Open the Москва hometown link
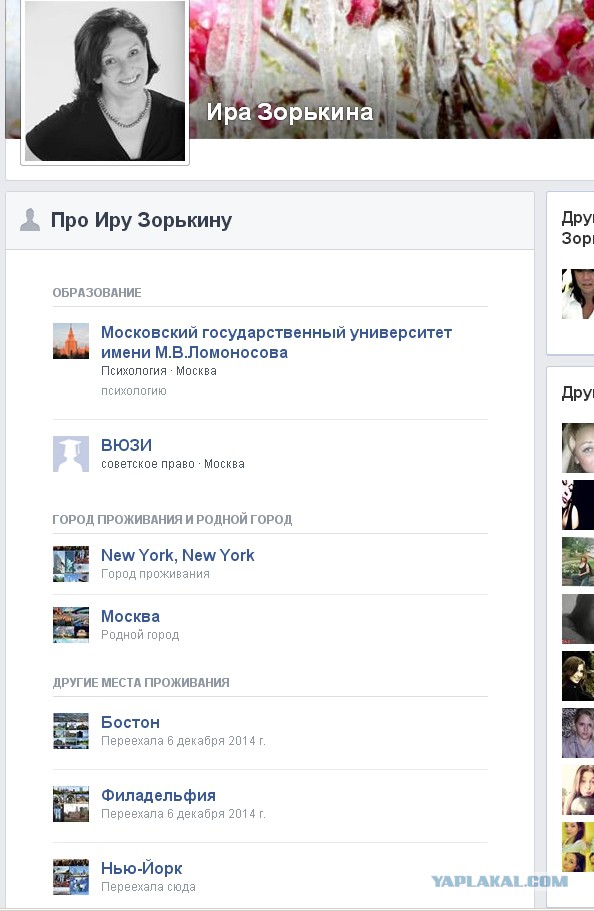 point(130,616)
